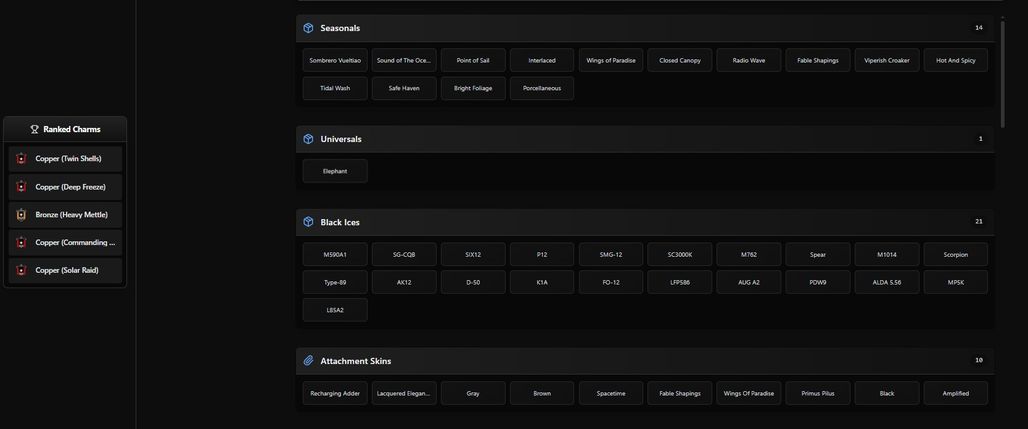Select Wings Of Paradise attachment skin
This screenshot has width=1028, height=429.
[x=749, y=394]
